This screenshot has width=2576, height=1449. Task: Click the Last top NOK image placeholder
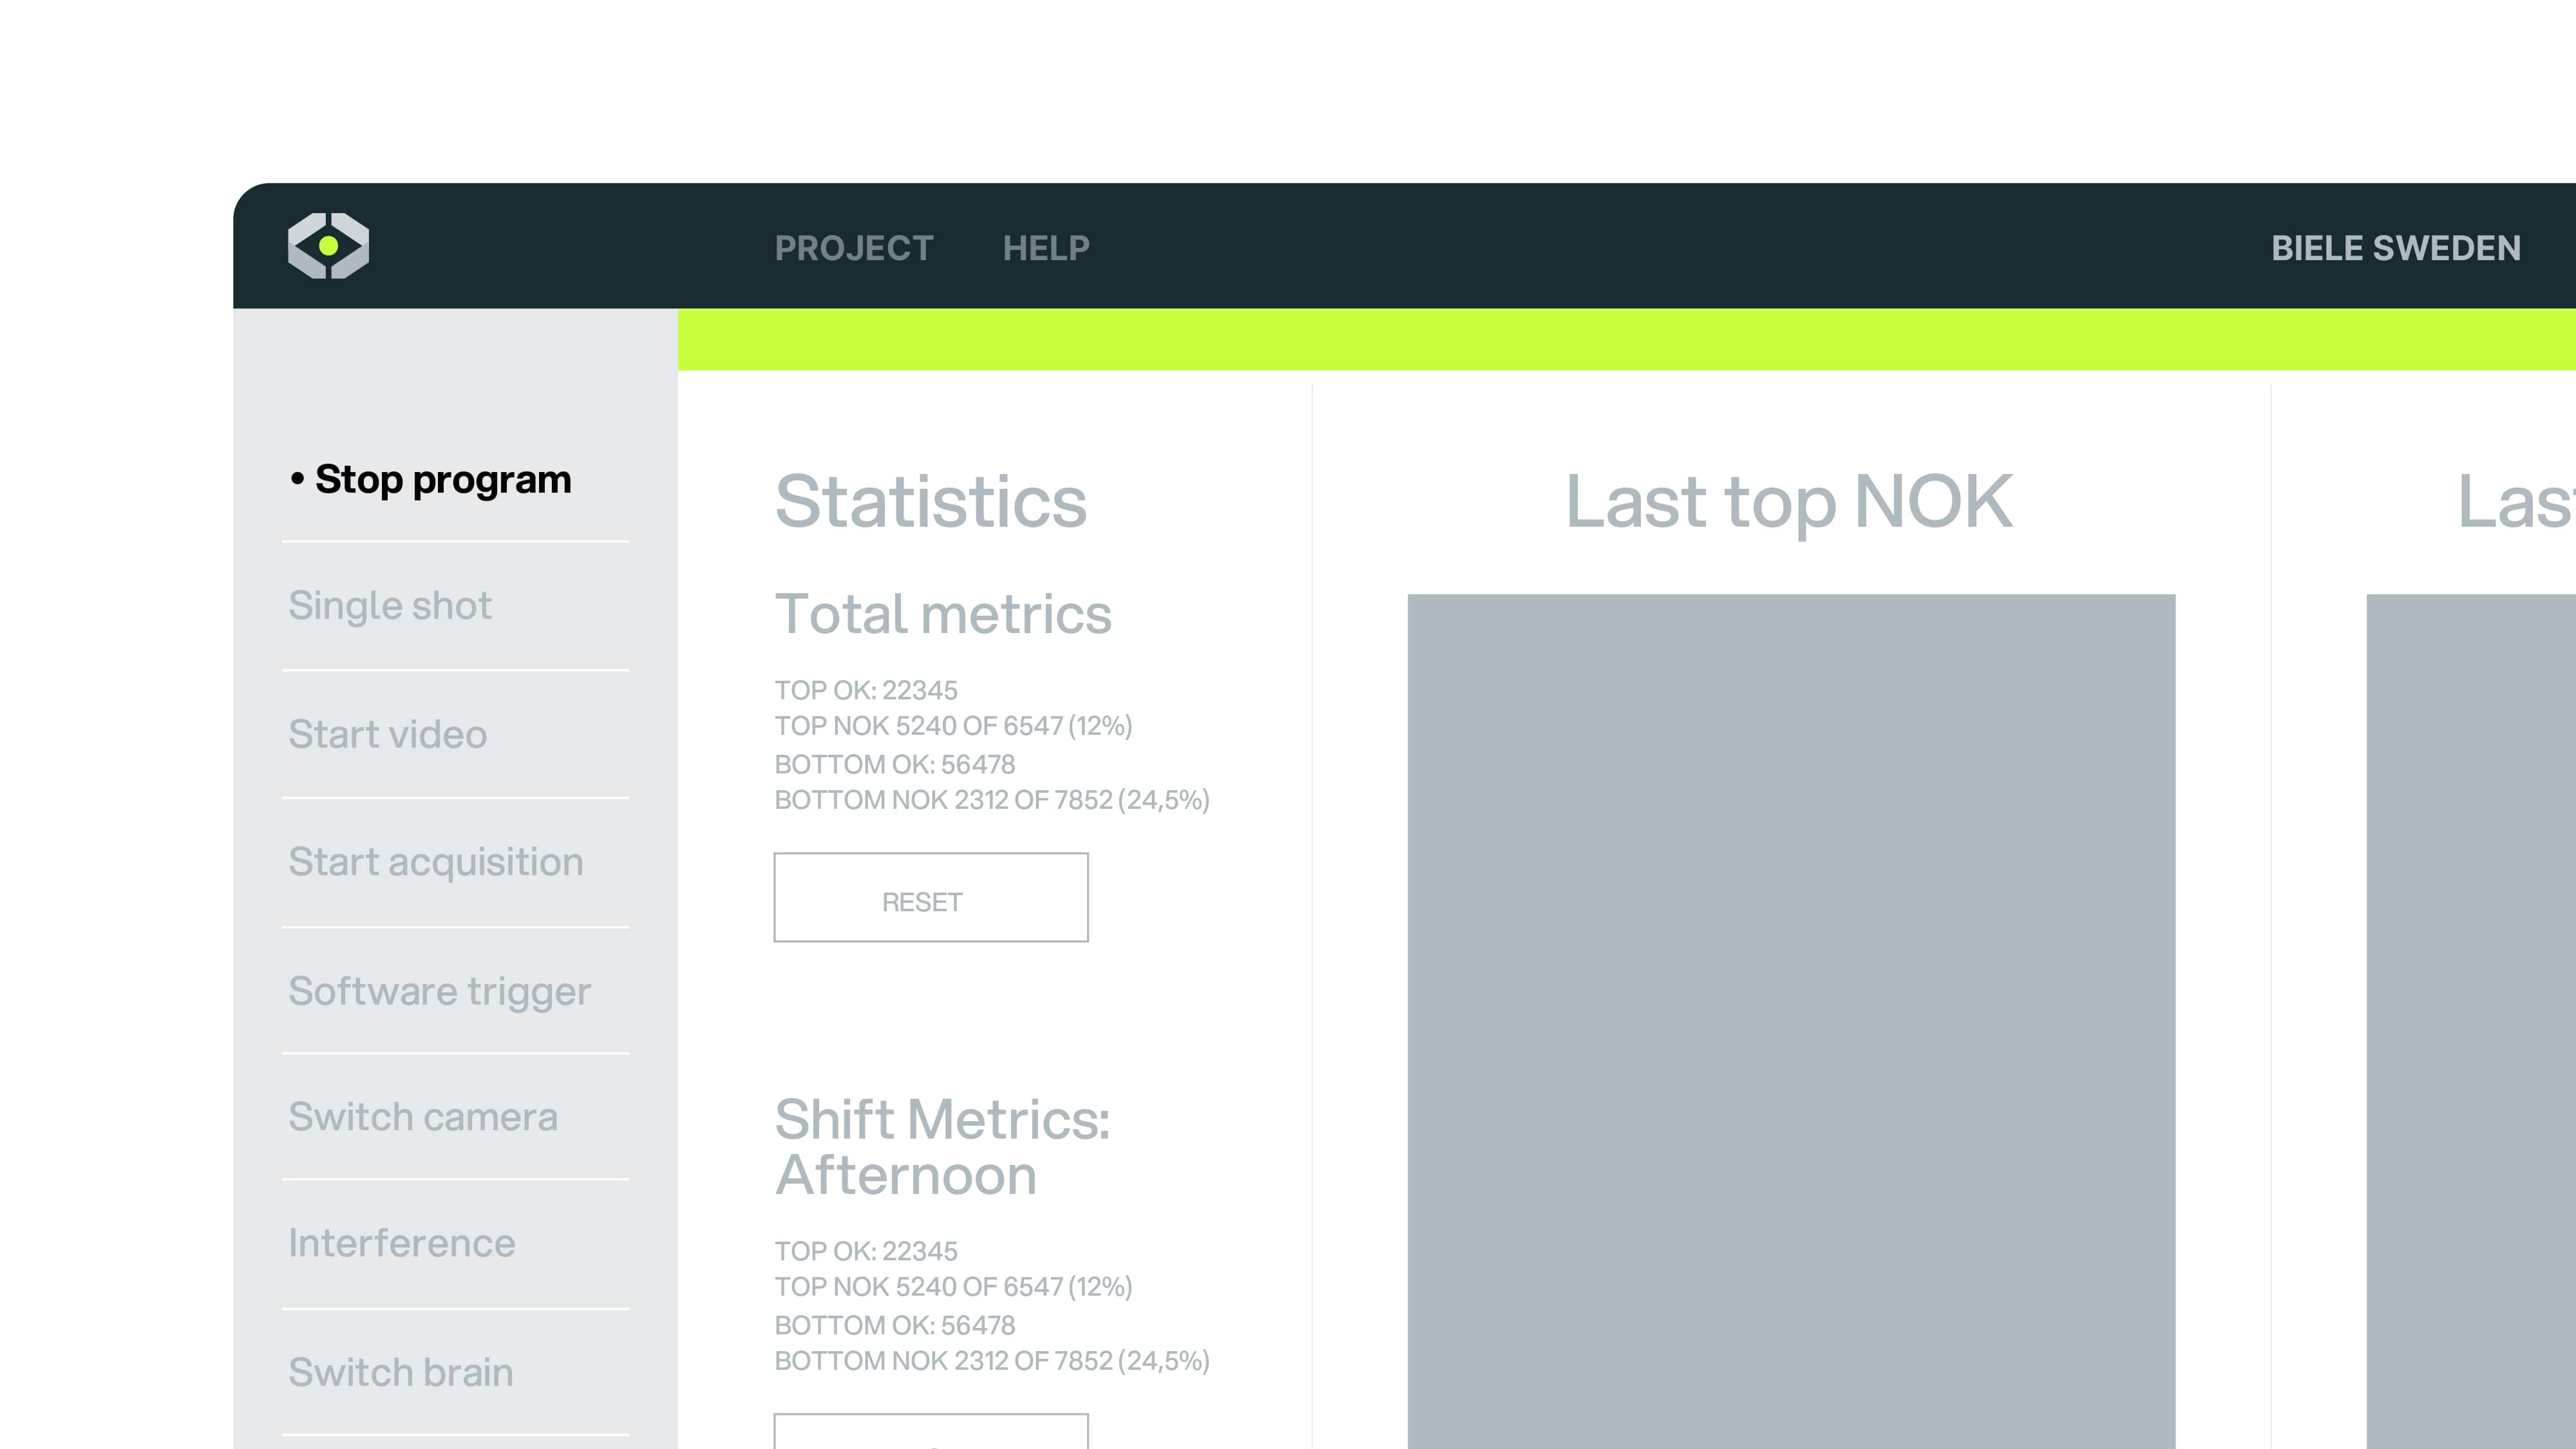point(1791,1020)
